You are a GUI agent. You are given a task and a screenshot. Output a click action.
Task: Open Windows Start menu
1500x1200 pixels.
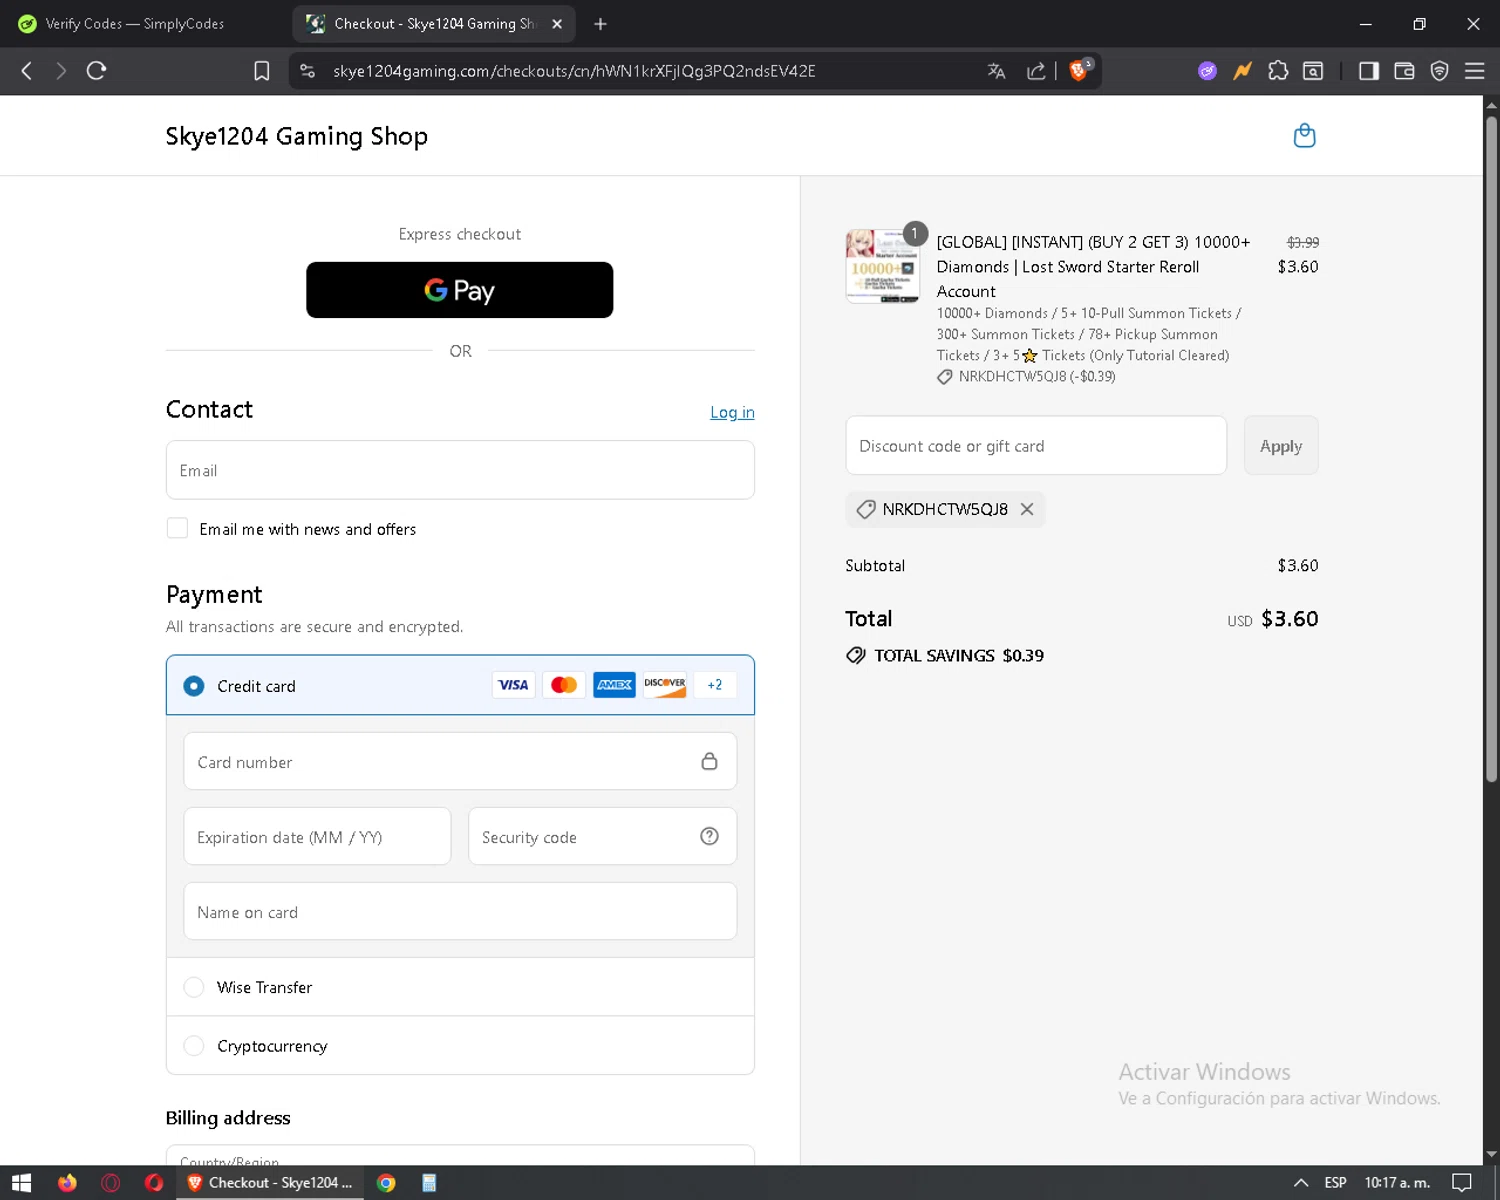(x=21, y=1183)
